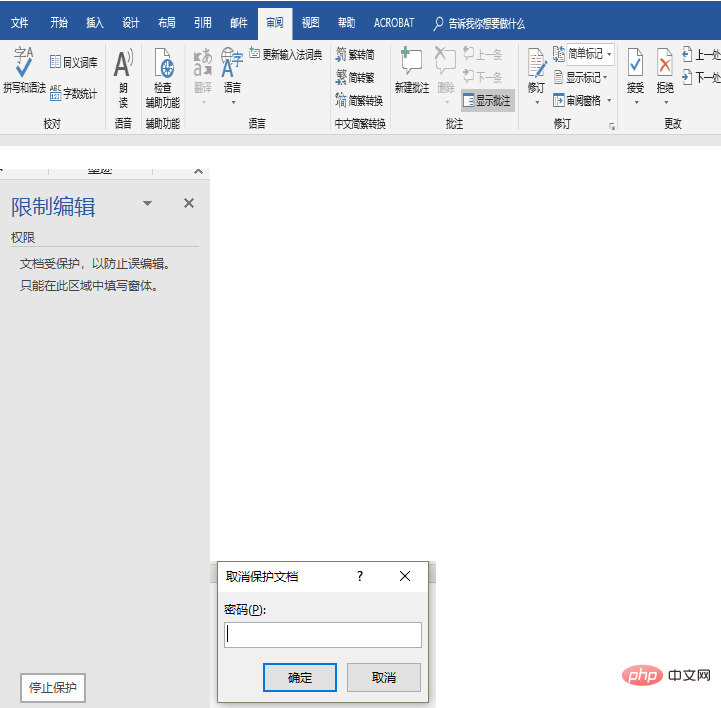The width and height of the screenshot is (721, 708).
Task: Click the OK (确定) button in dialog
Action: (300, 677)
